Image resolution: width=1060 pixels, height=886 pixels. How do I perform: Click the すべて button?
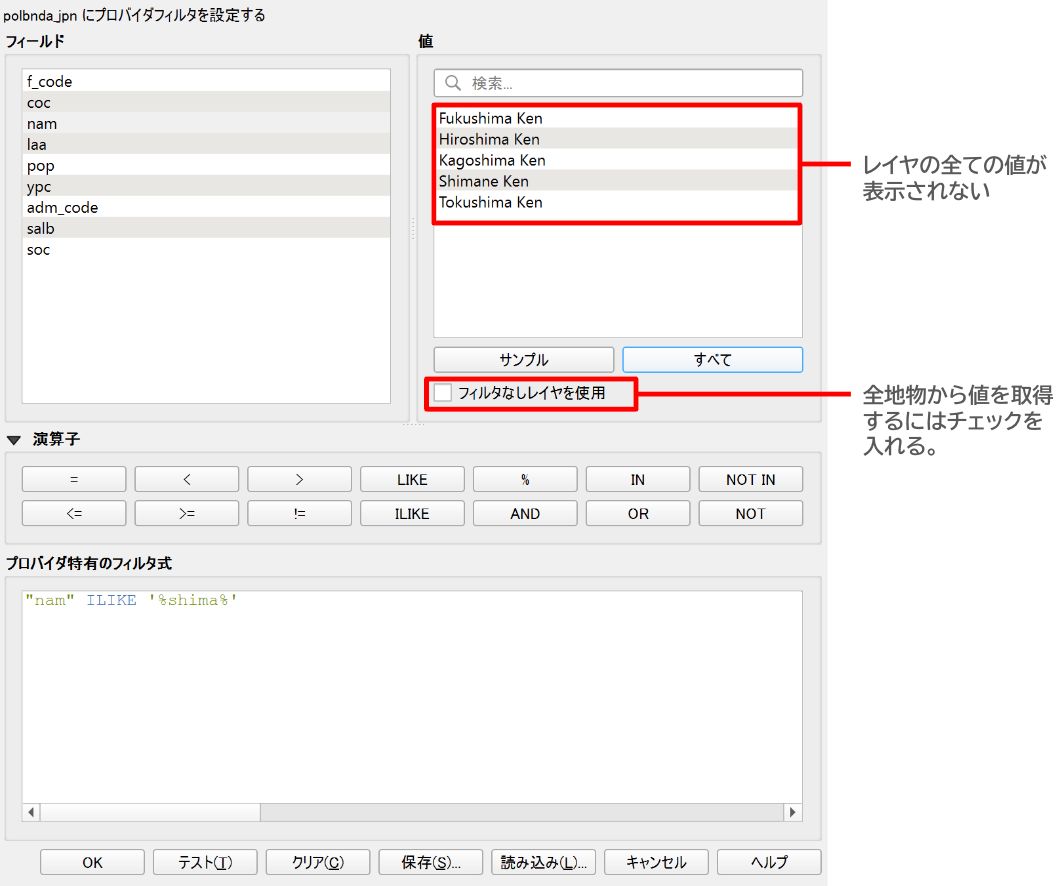coord(713,360)
